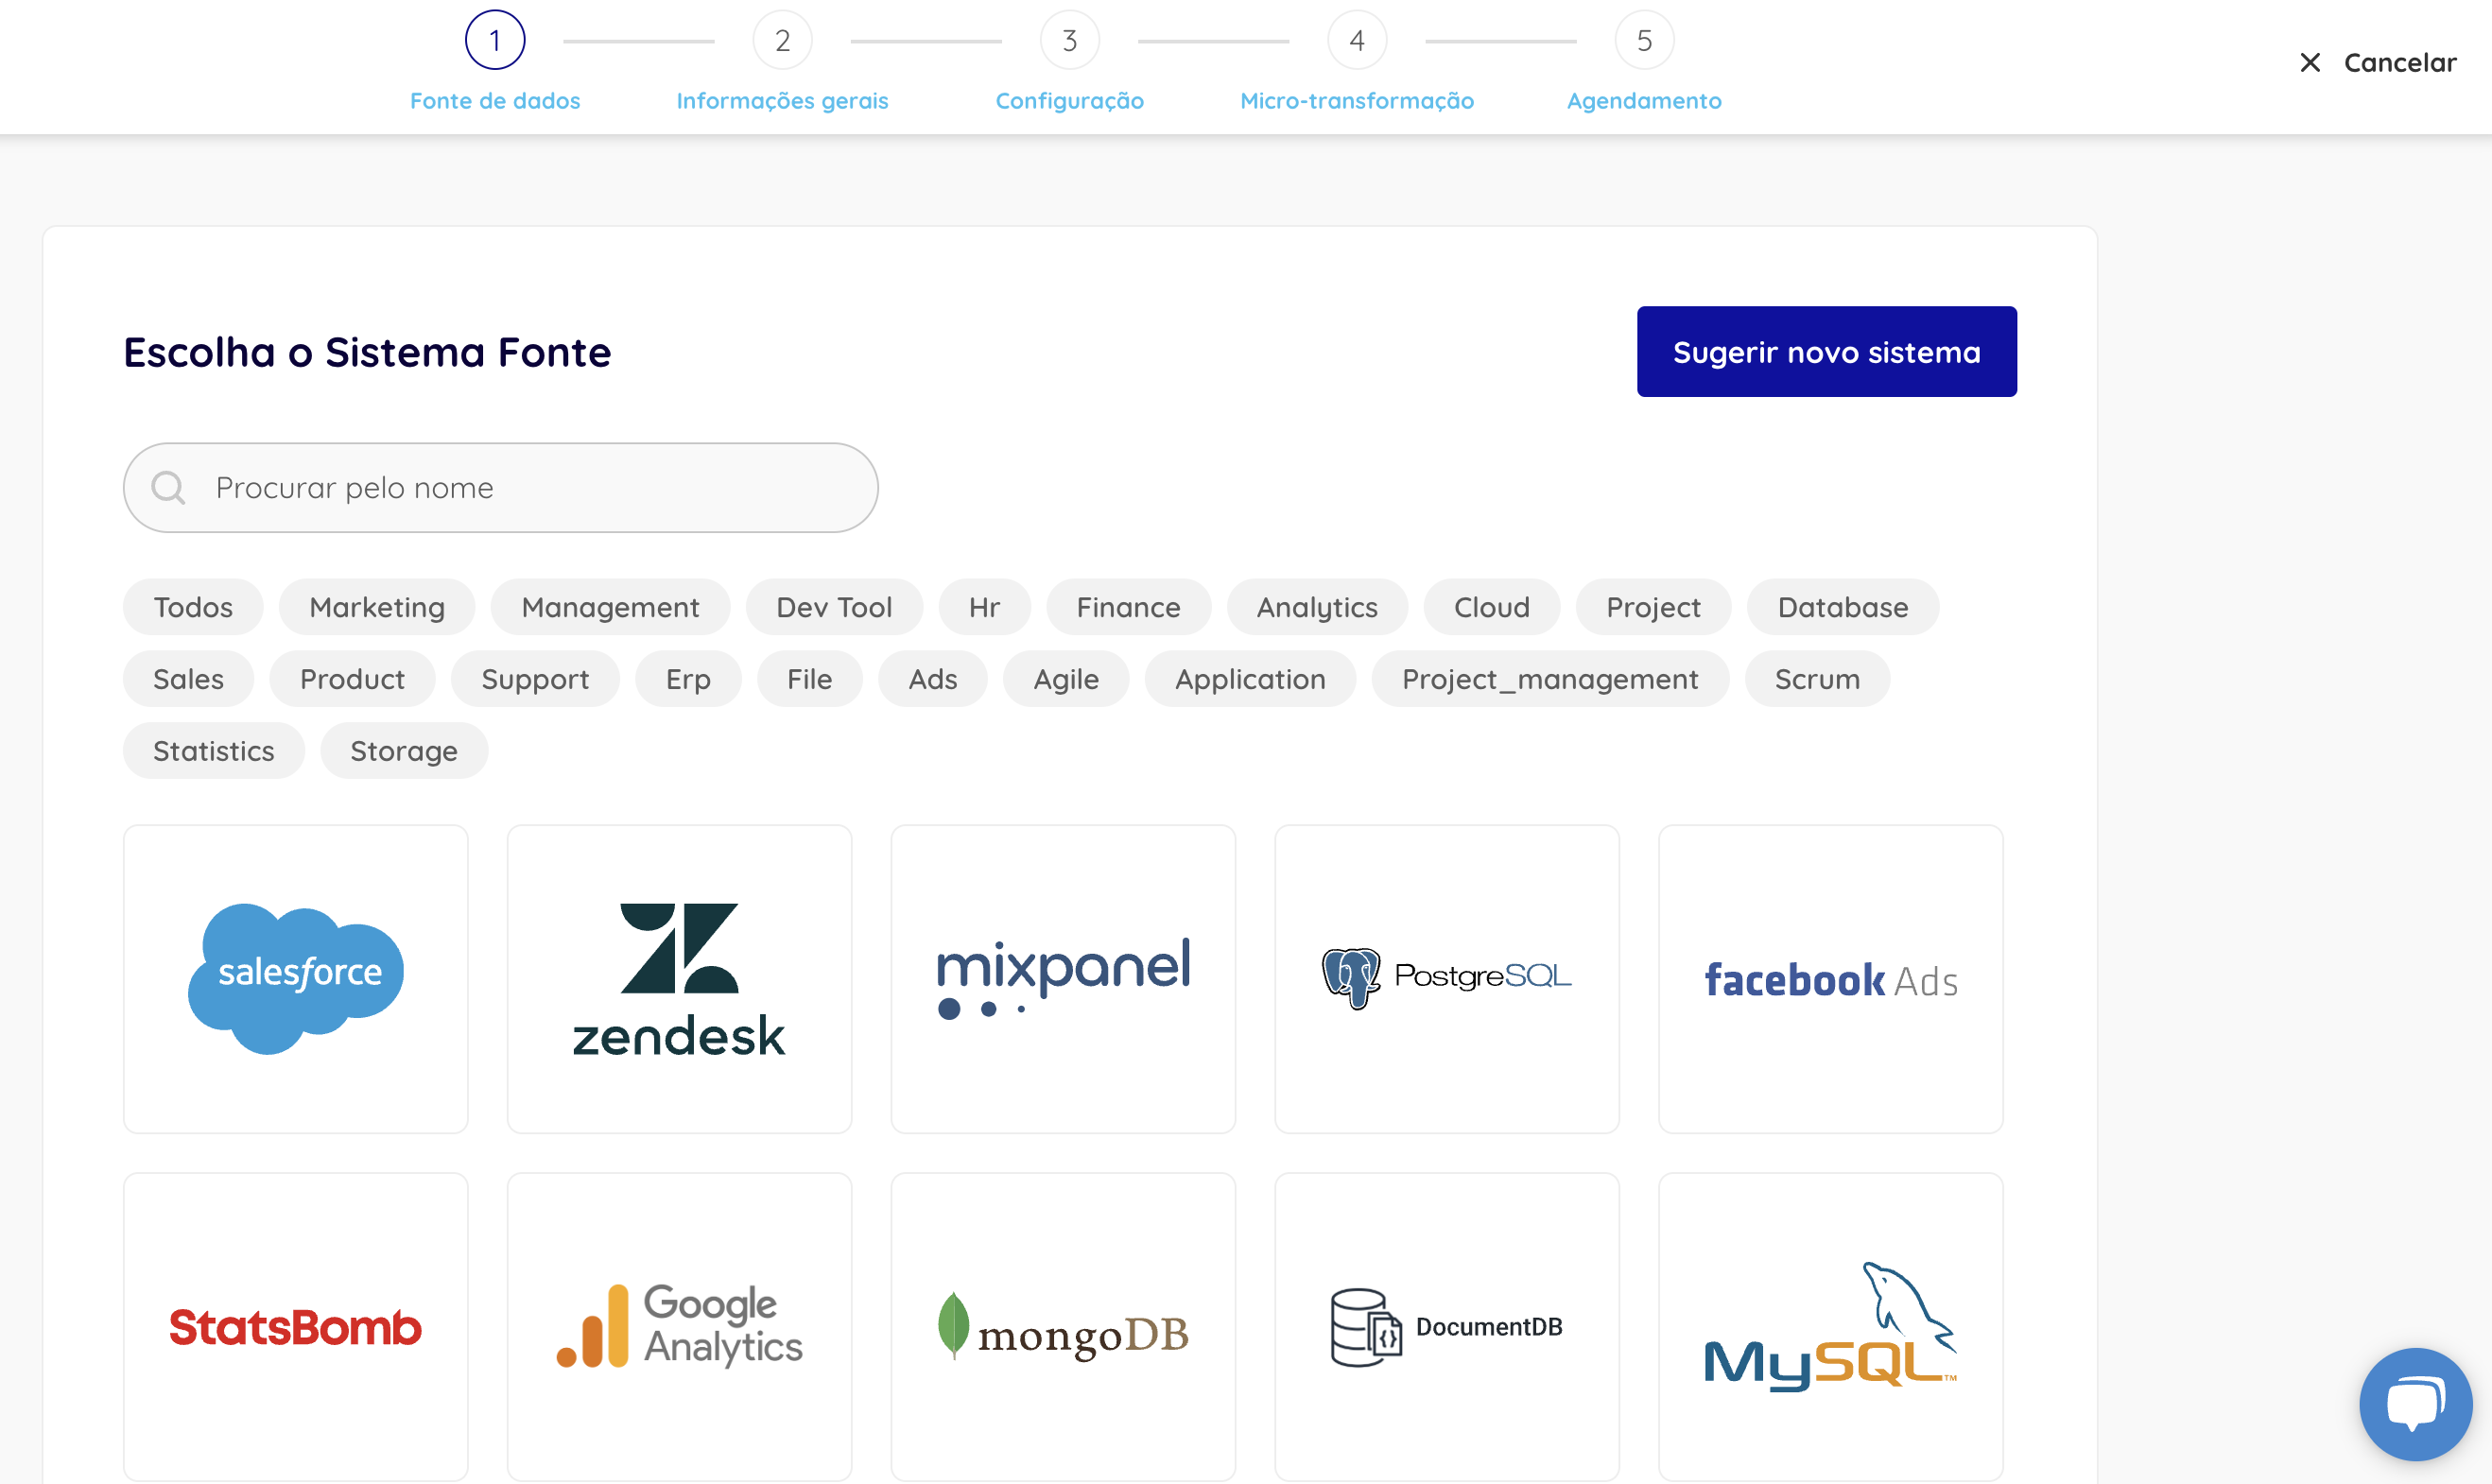Go to step 4 circle
Viewport: 2492px width, 1484px height.
(x=1357, y=40)
